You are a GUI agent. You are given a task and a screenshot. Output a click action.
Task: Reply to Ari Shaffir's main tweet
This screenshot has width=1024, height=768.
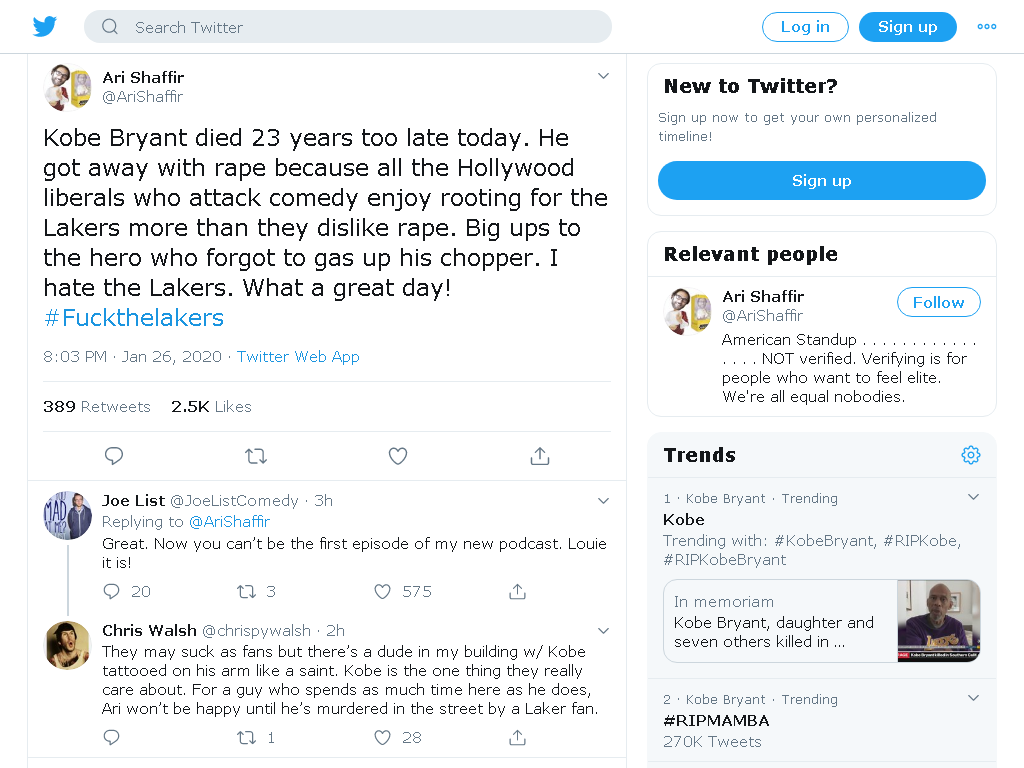(x=114, y=455)
